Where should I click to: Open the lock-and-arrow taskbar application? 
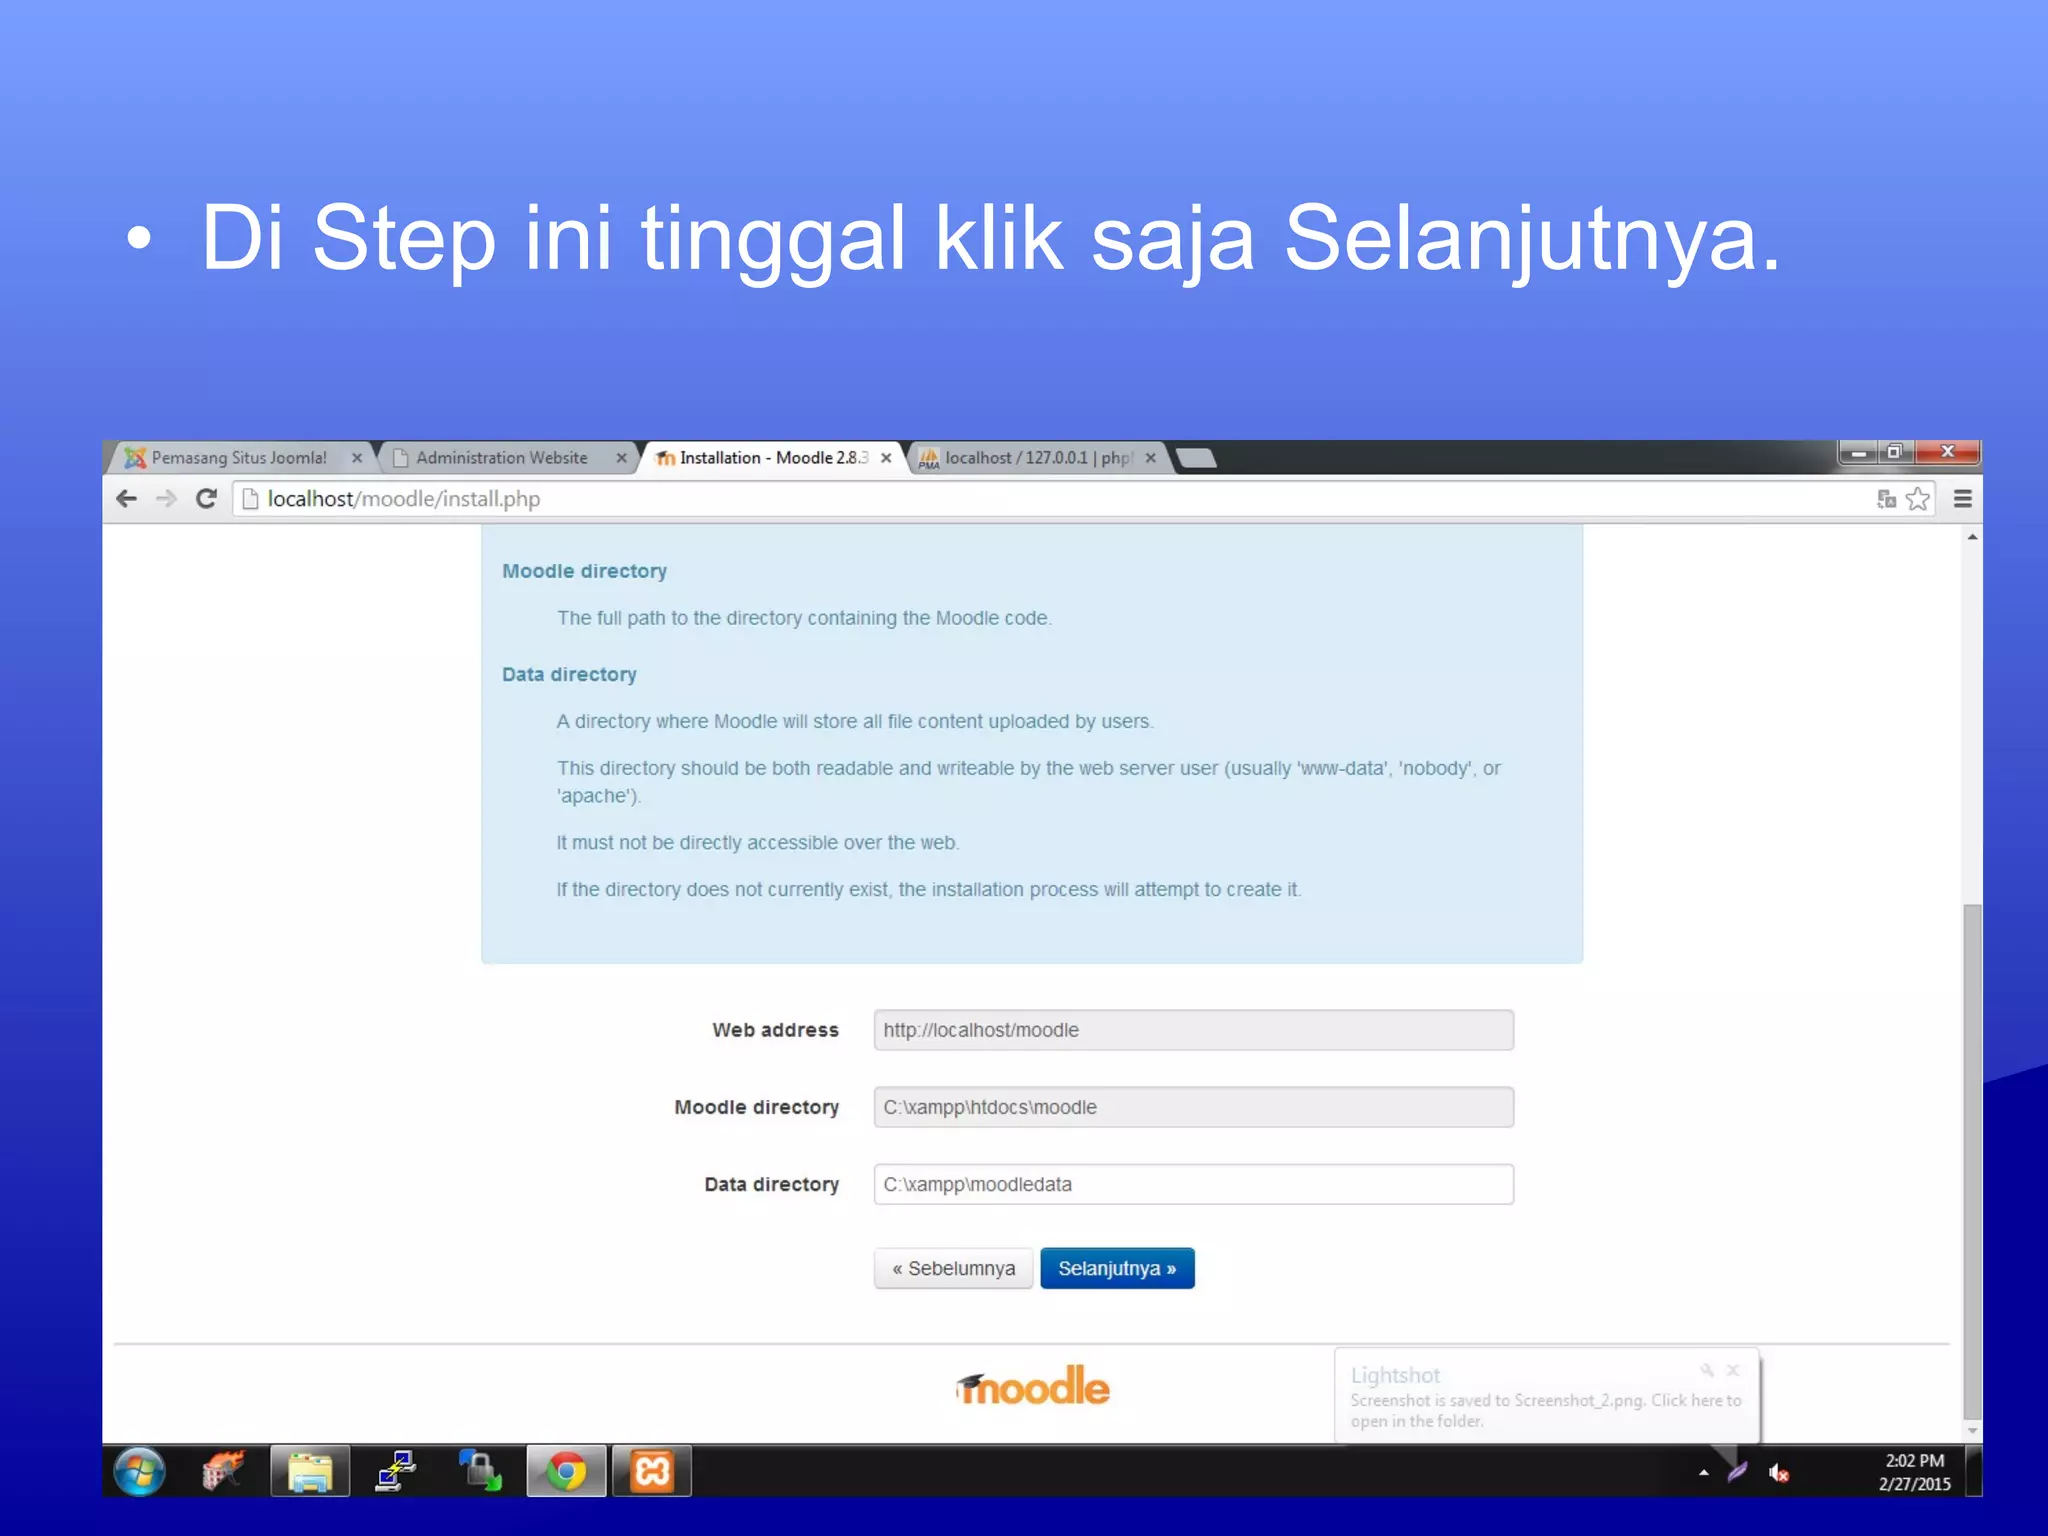[x=480, y=1472]
